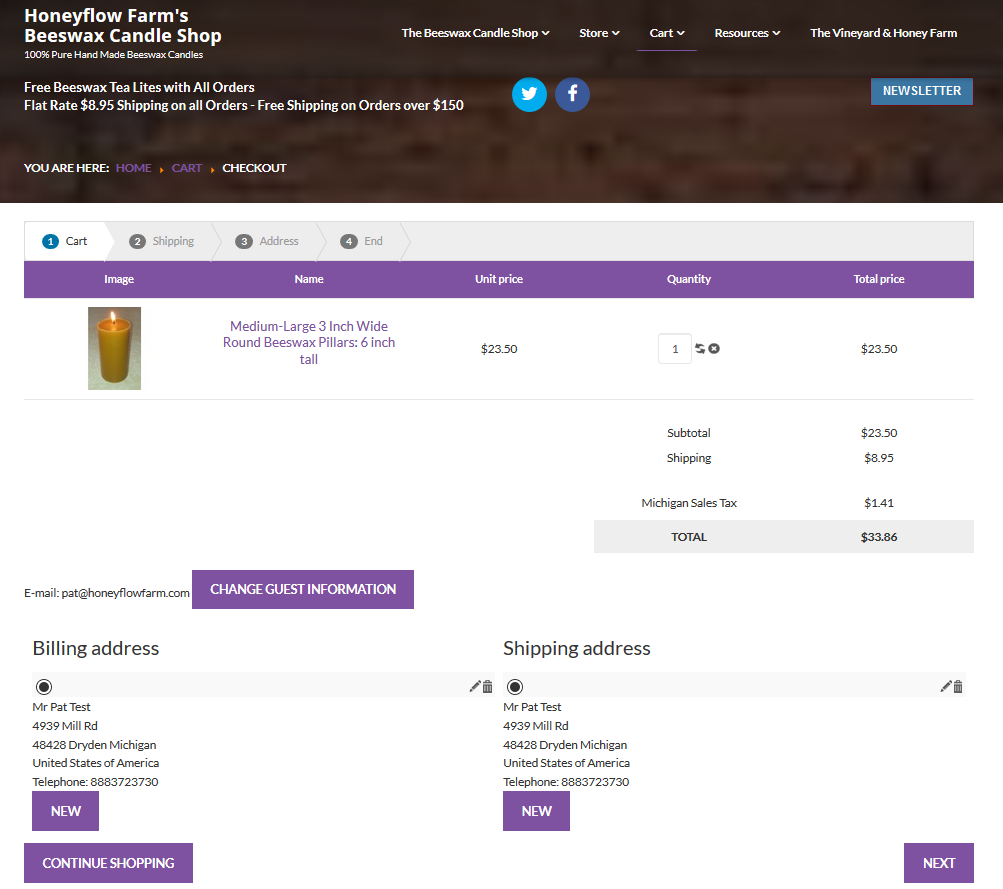Open the Medium-Large 3 Inch Wide Pillars product link

pos(309,343)
